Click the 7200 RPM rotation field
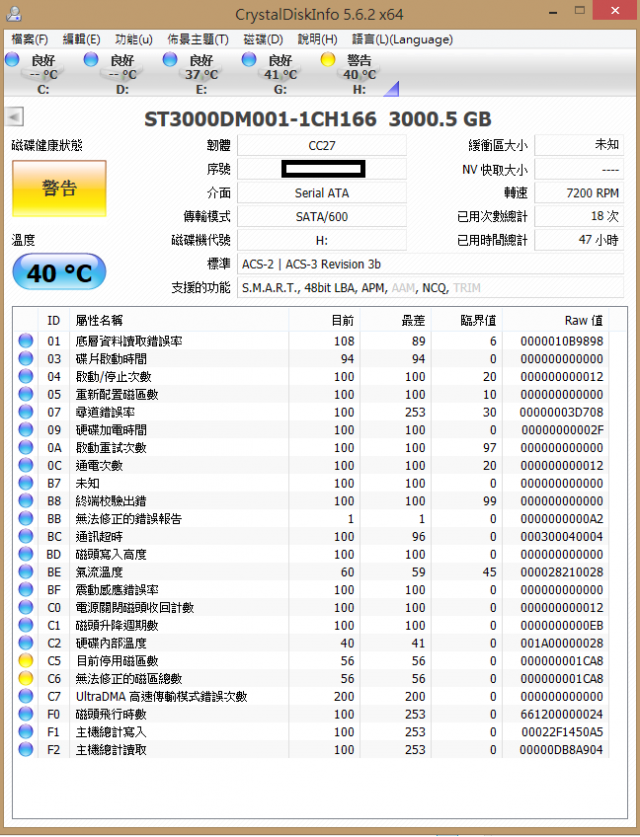 (x=579, y=193)
